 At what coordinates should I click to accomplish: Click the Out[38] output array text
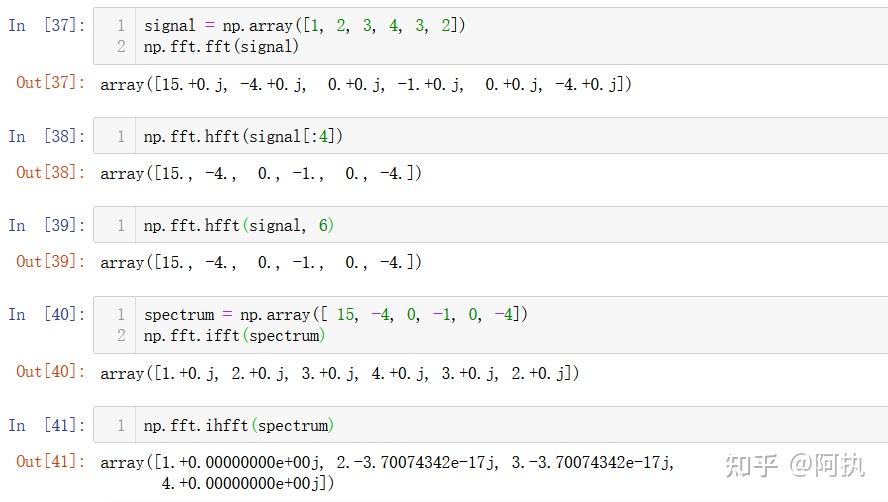(261, 173)
